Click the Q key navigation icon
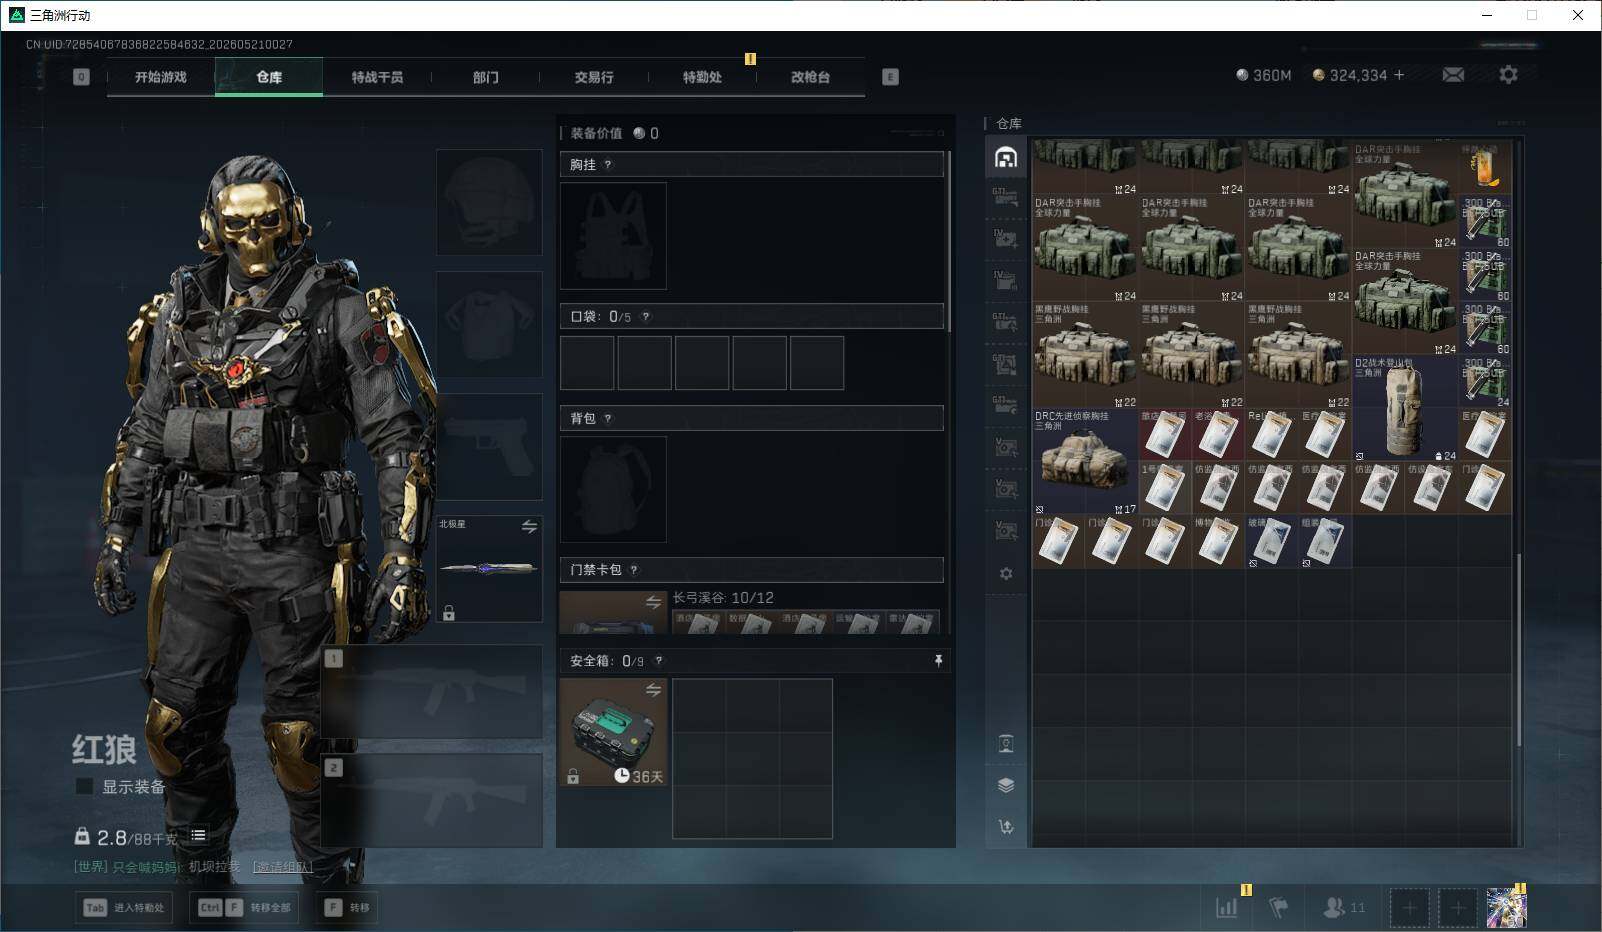1602x932 pixels. (81, 77)
